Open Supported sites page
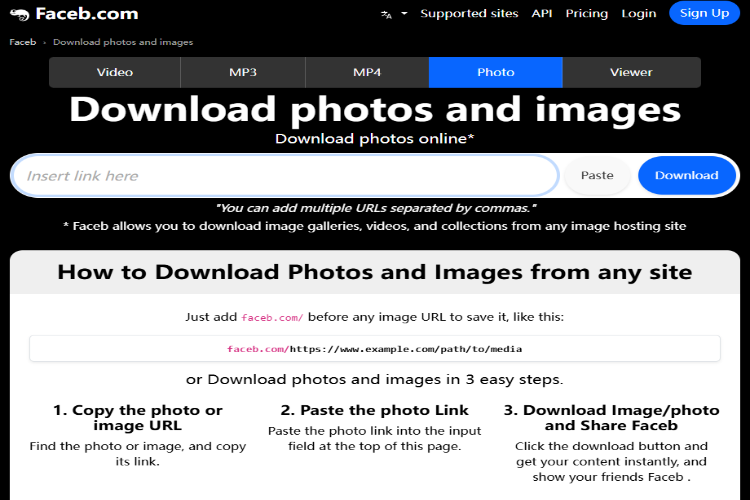The height and width of the screenshot is (500, 750). click(x=469, y=13)
